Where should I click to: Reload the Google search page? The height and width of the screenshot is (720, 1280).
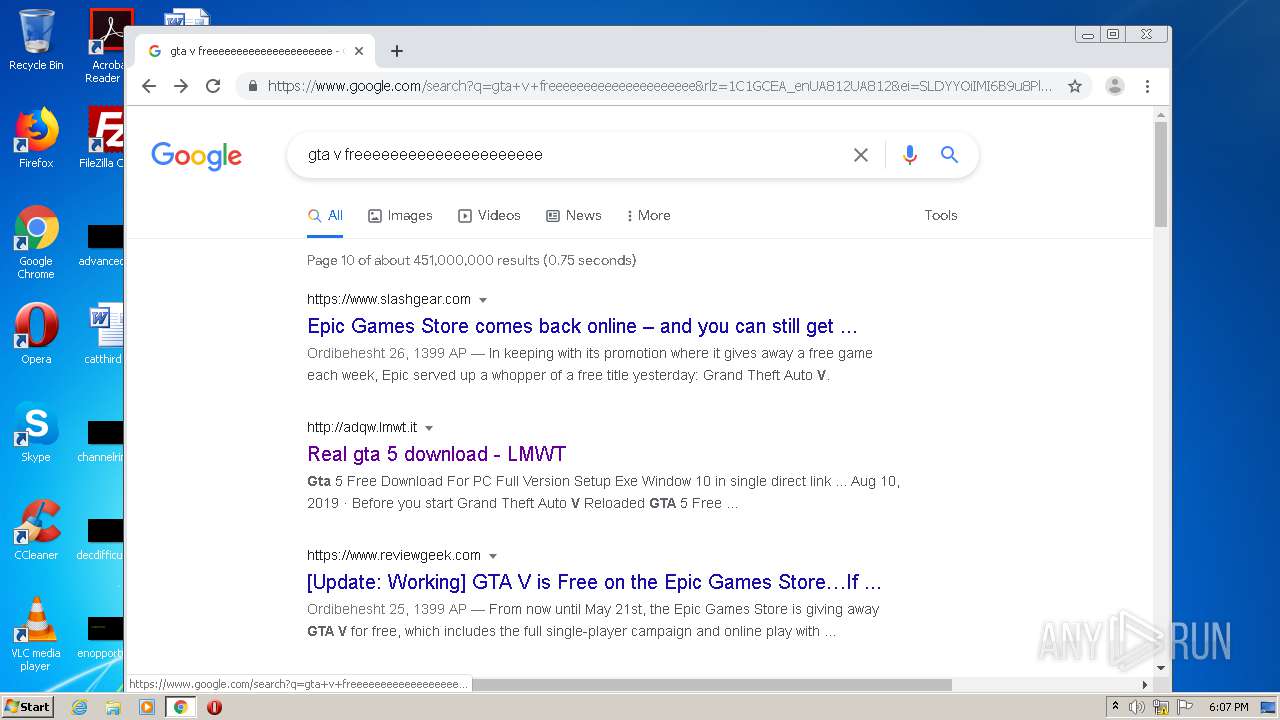(x=213, y=86)
